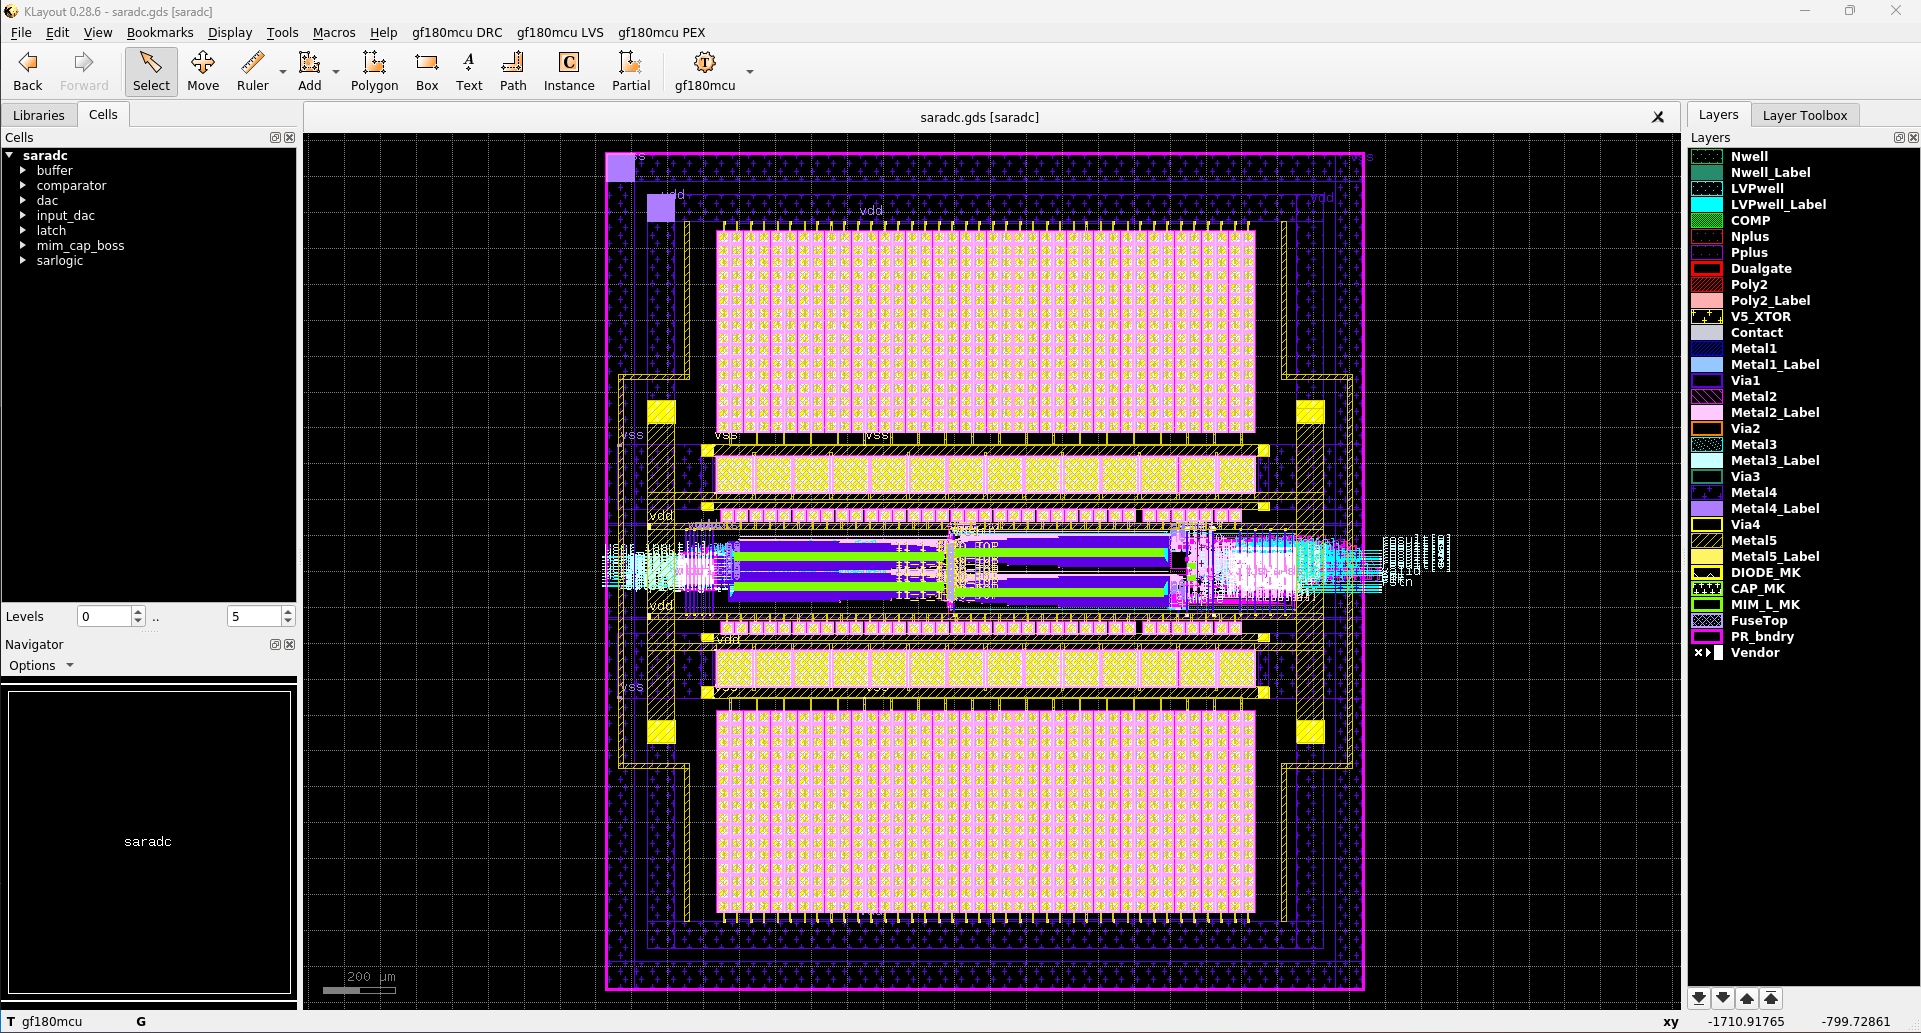This screenshot has height=1033, width=1921.
Task: Switch to the Libraries tab
Action: coord(39,115)
